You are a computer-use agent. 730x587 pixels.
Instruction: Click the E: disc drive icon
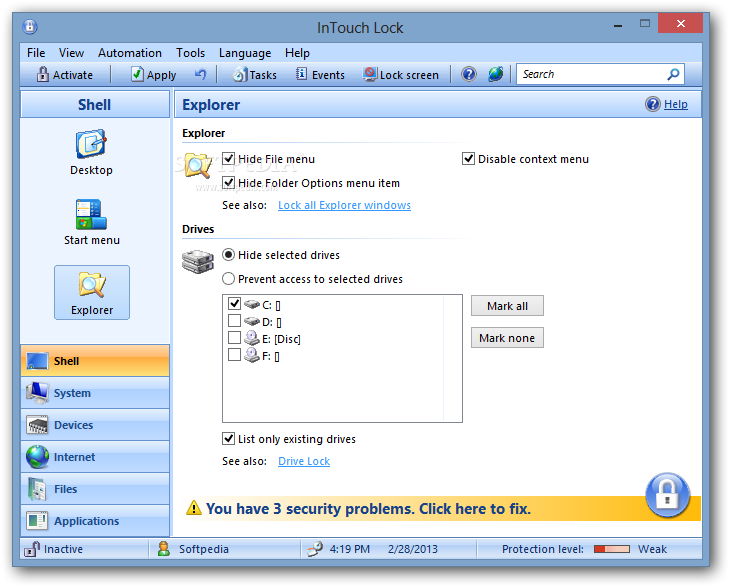[x=252, y=338]
